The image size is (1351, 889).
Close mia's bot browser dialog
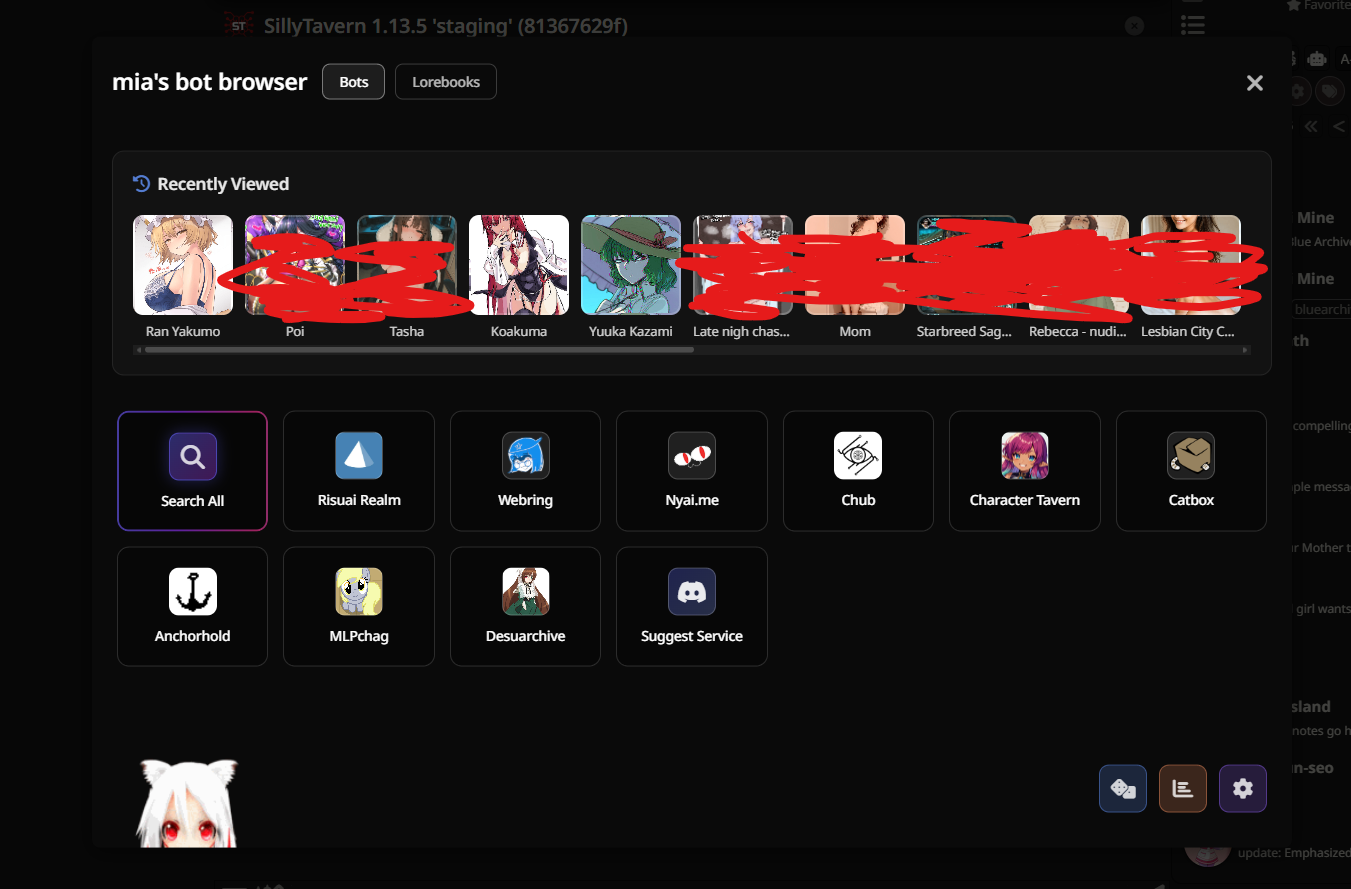[1255, 83]
